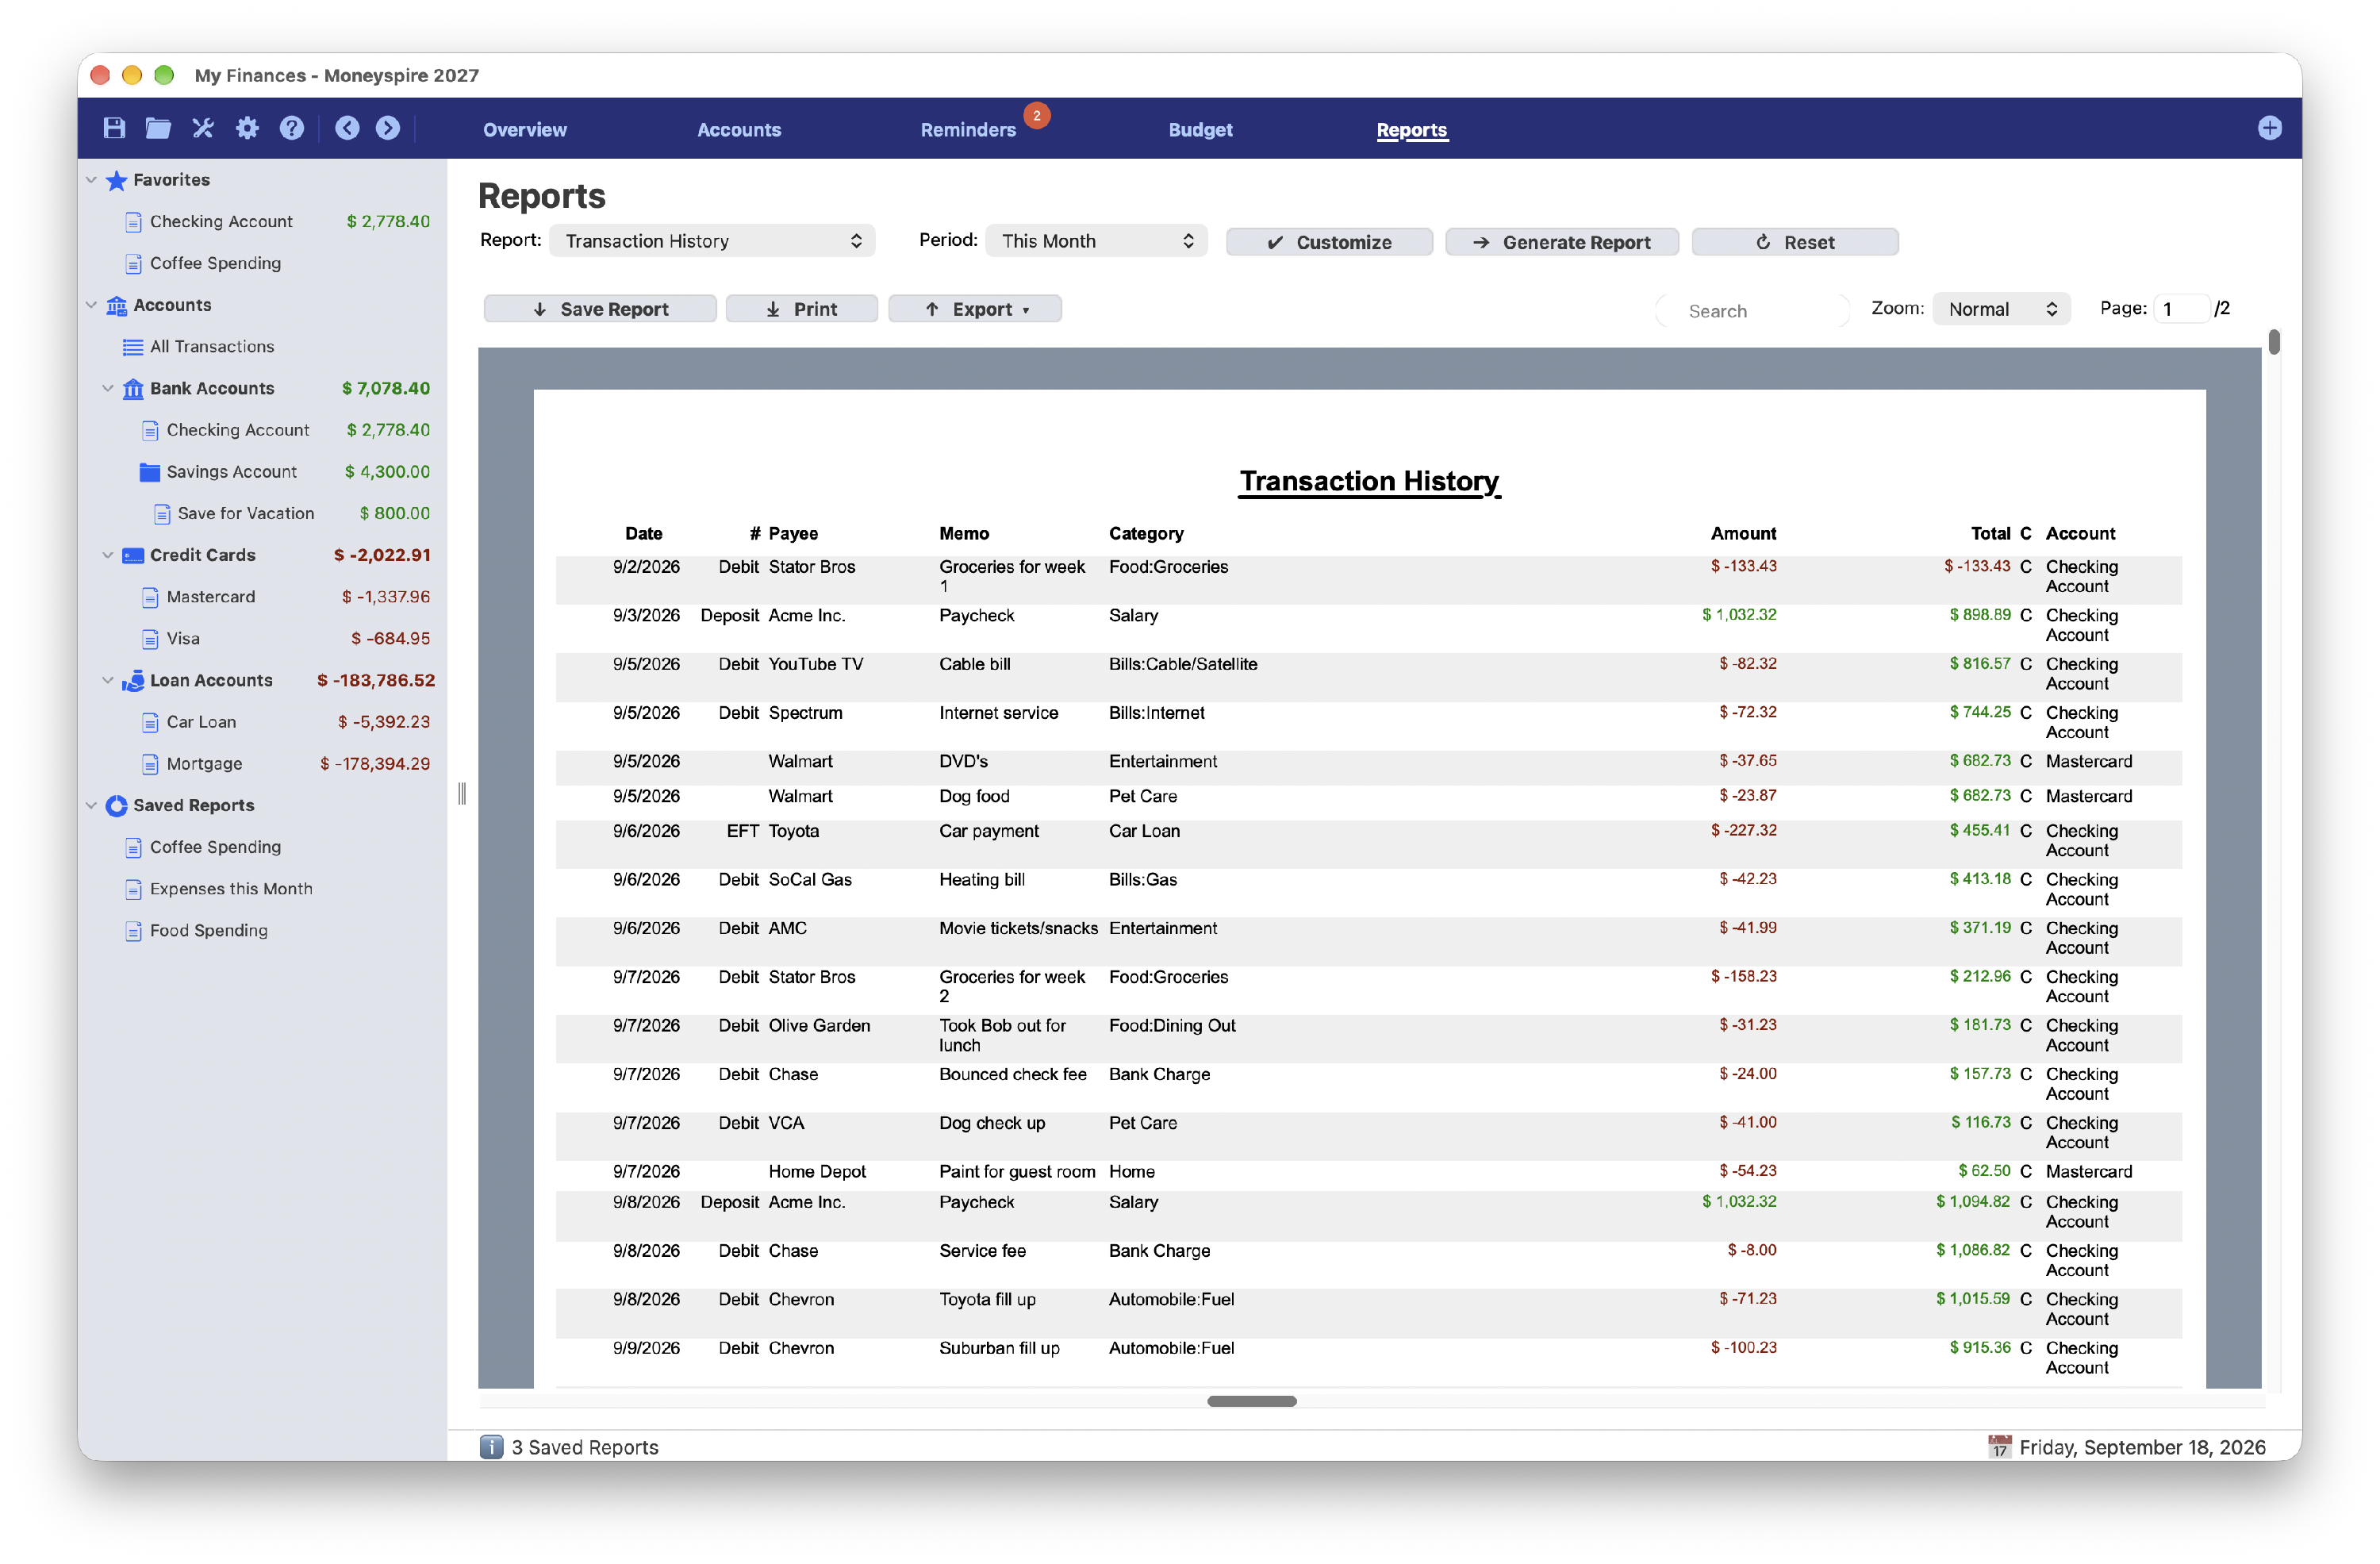Open settings gear icon
This screenshot has width=2380, height=1564.
(x=247, y=128)
